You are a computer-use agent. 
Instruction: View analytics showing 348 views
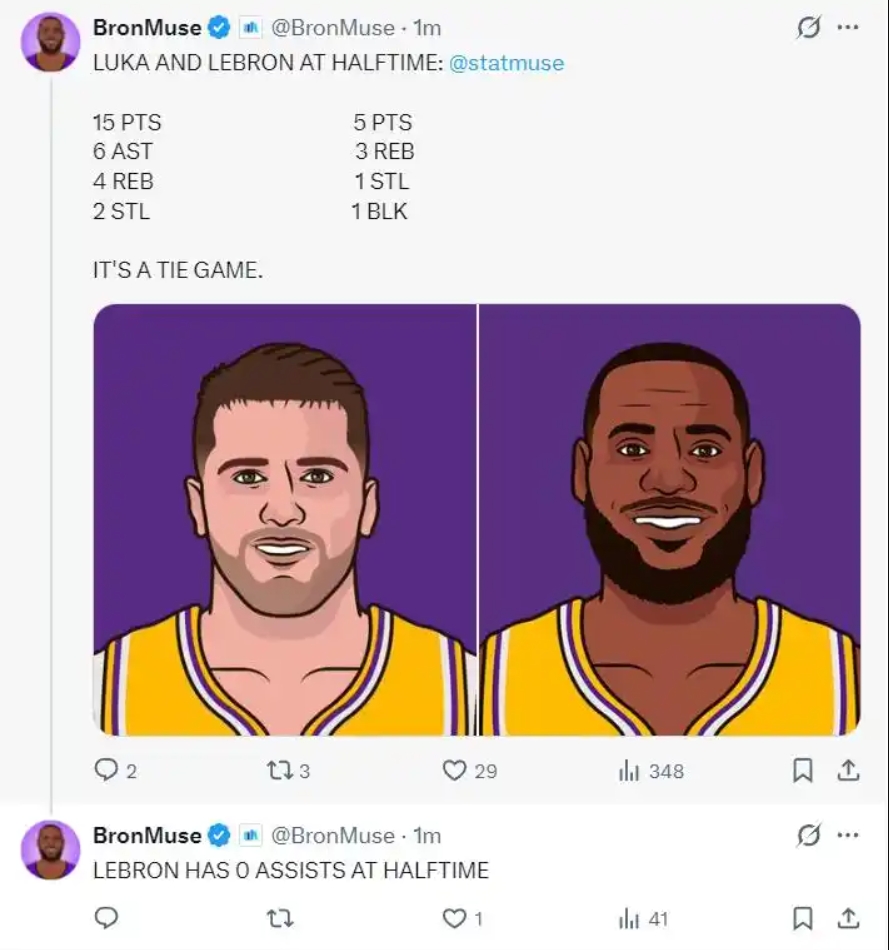point(629,770)
